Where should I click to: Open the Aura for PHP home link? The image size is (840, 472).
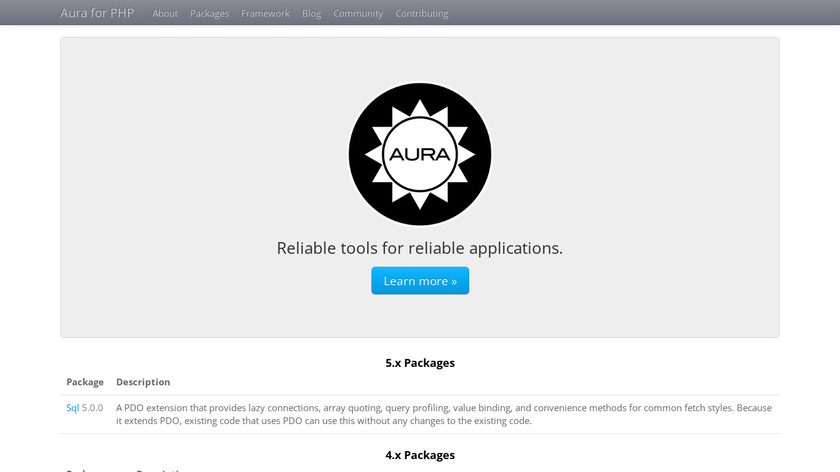[97, 13]
